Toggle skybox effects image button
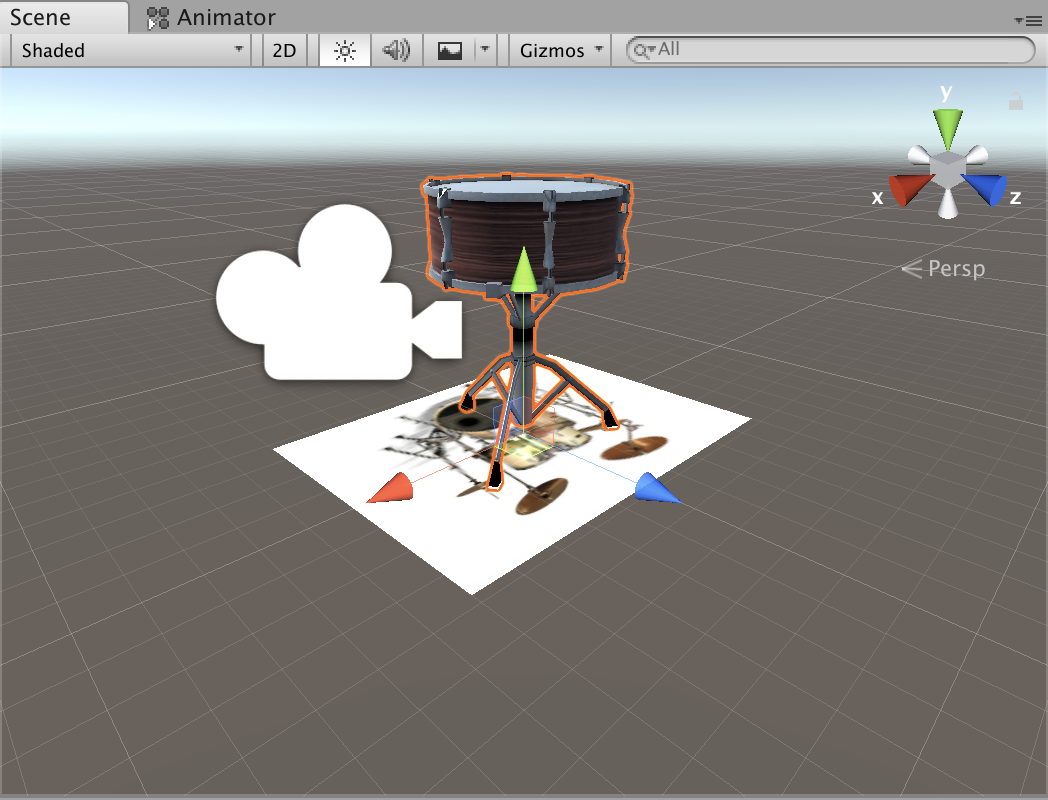This screenshot has width=1048, height=800. [x=450, y=50]
